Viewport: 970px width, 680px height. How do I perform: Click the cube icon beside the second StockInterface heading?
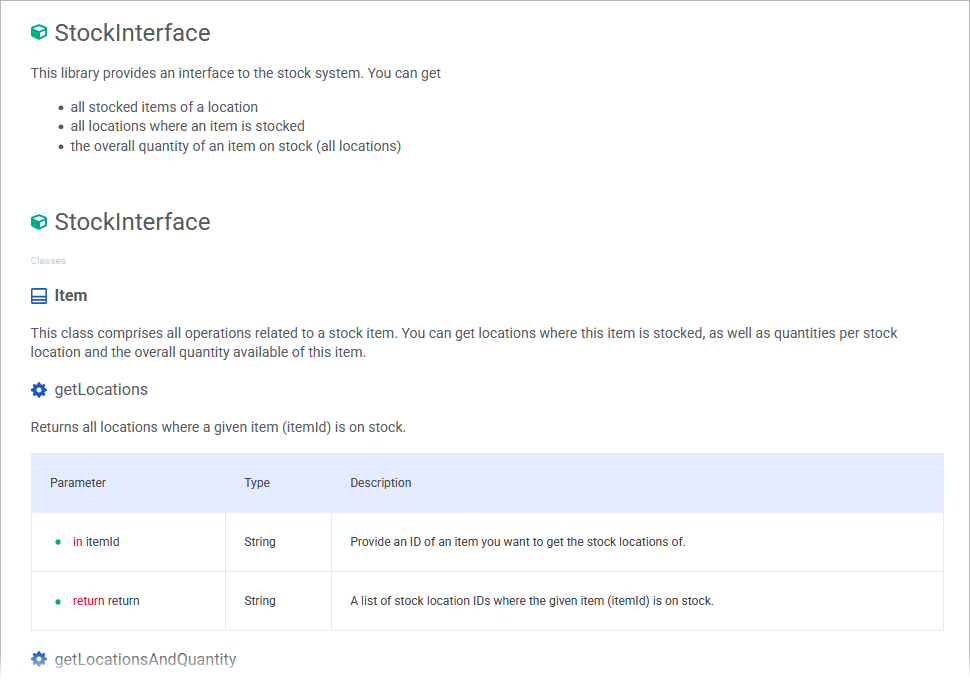pos(39,222)
